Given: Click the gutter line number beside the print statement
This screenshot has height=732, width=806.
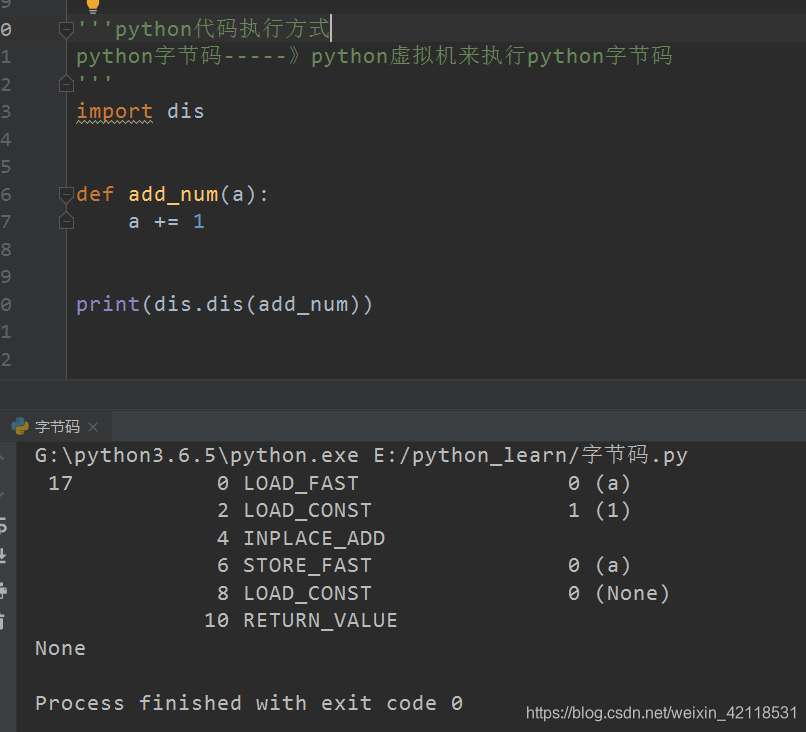Looking at the screenshot, I should tap(6, 304).
